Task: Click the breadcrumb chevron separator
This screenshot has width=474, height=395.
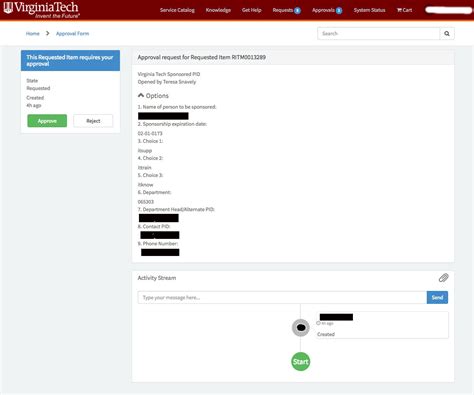Action: click(x=48, y=33)
